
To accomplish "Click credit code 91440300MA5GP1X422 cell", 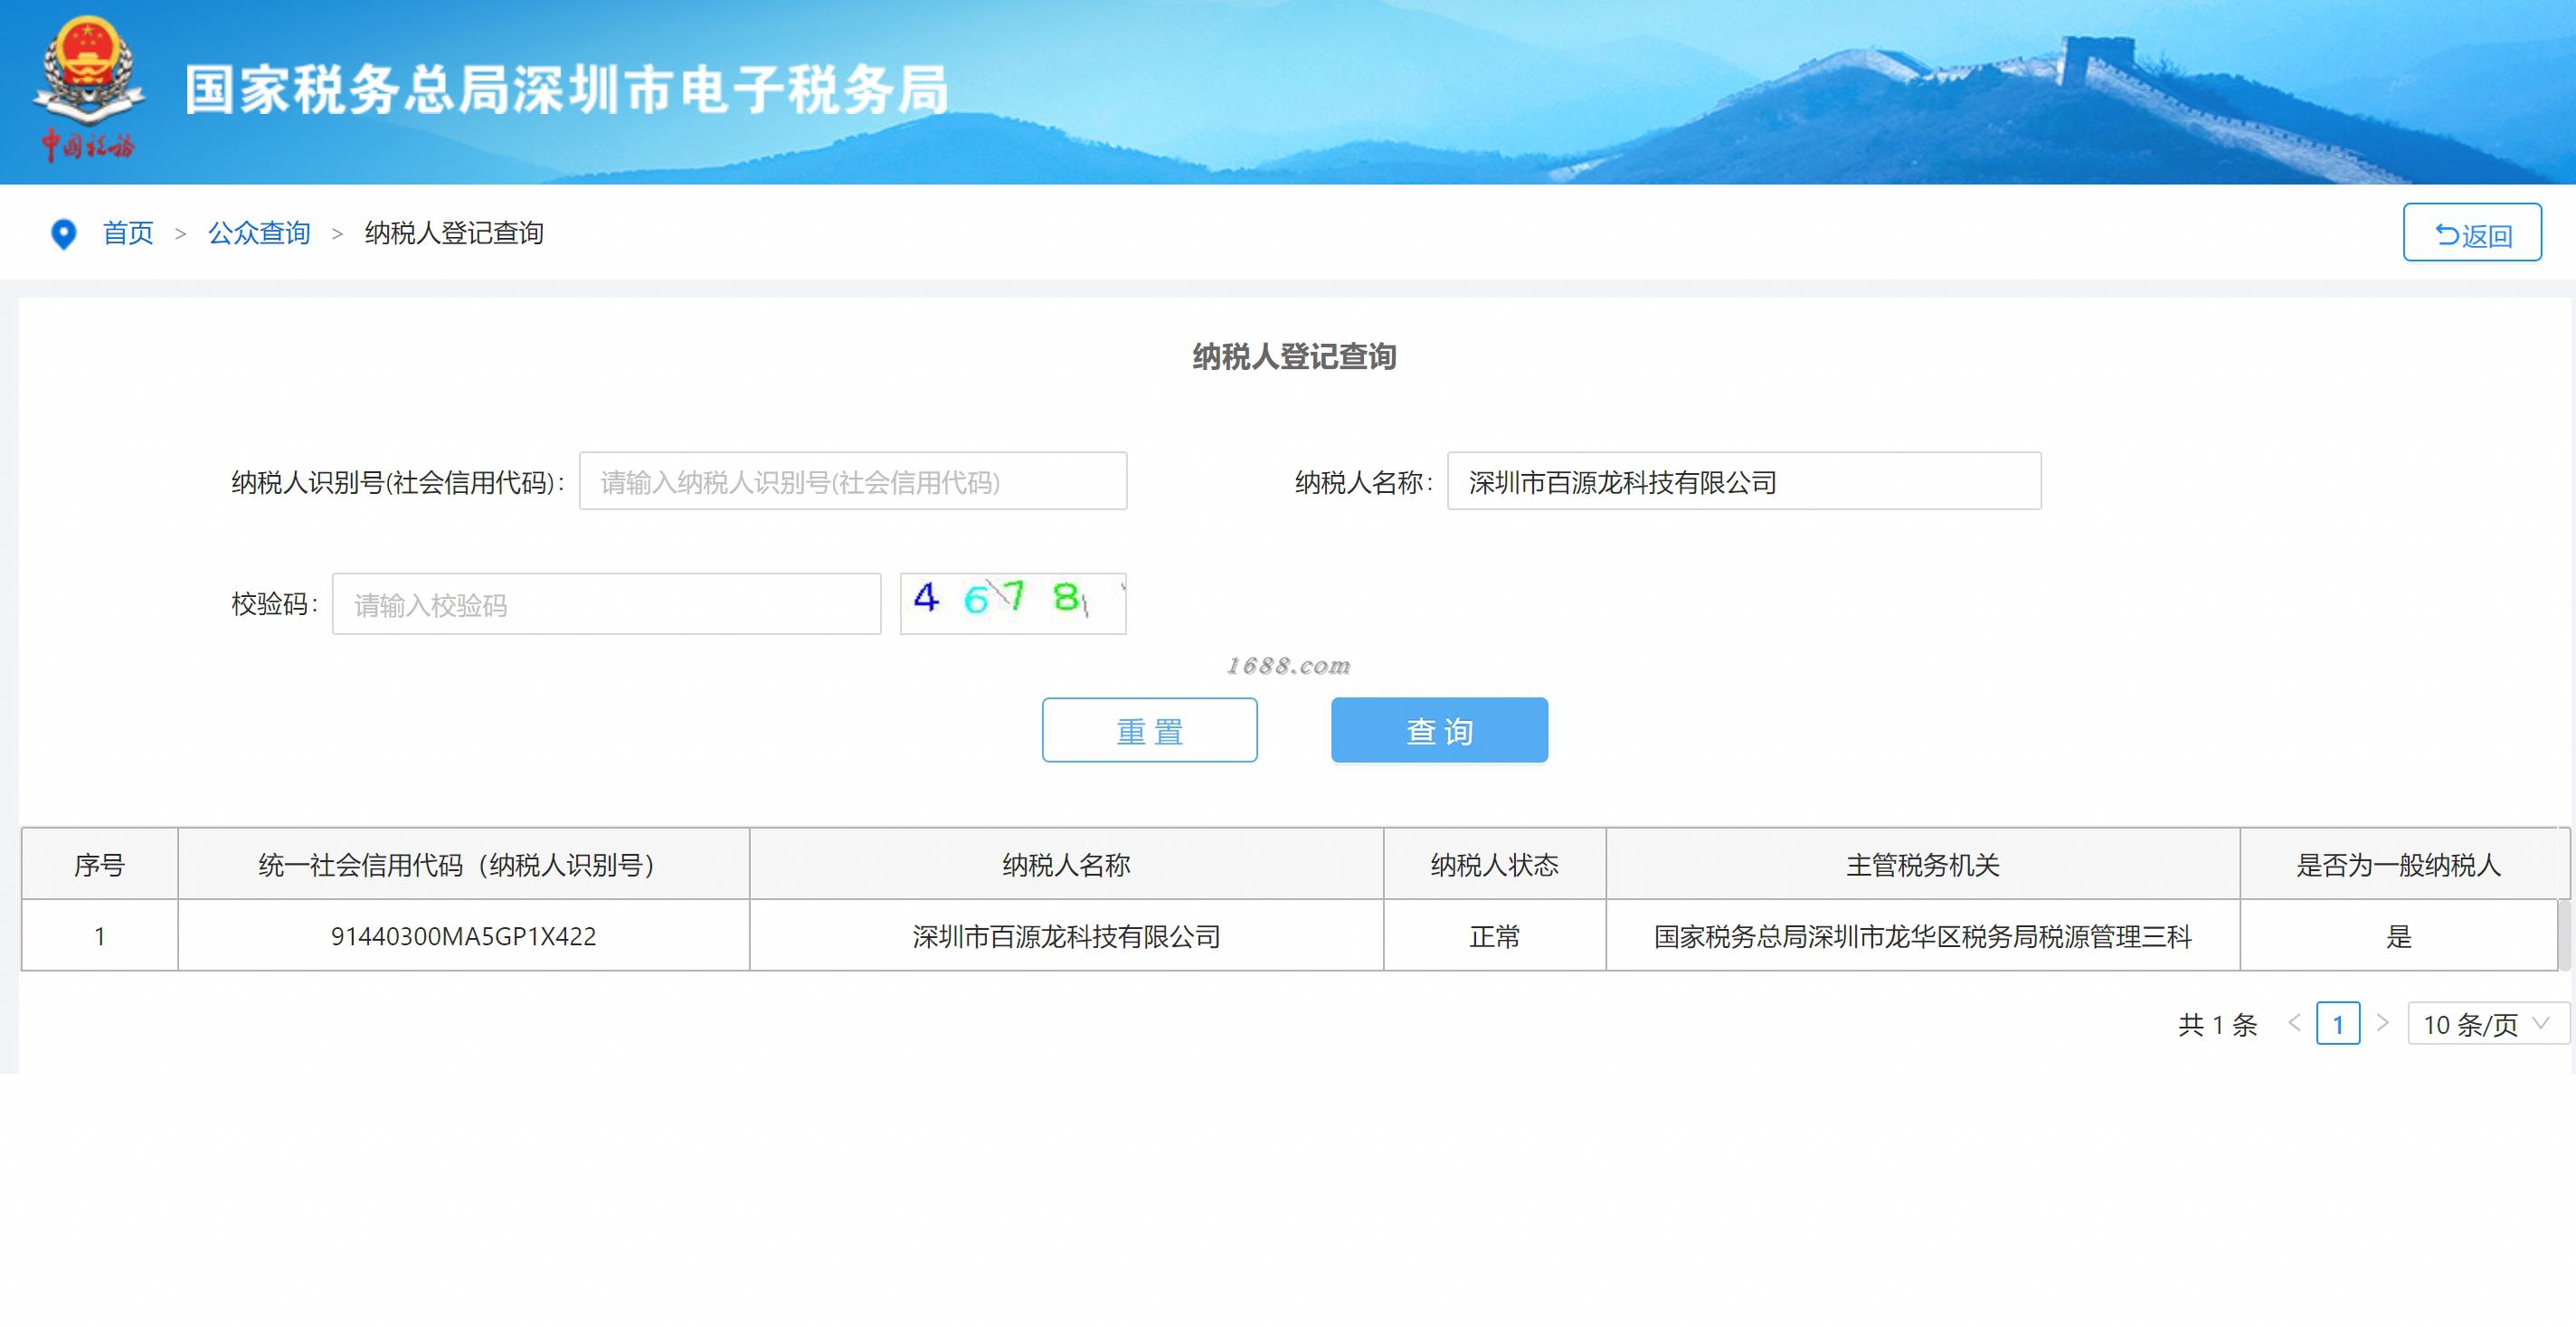I will click(463, 937).
